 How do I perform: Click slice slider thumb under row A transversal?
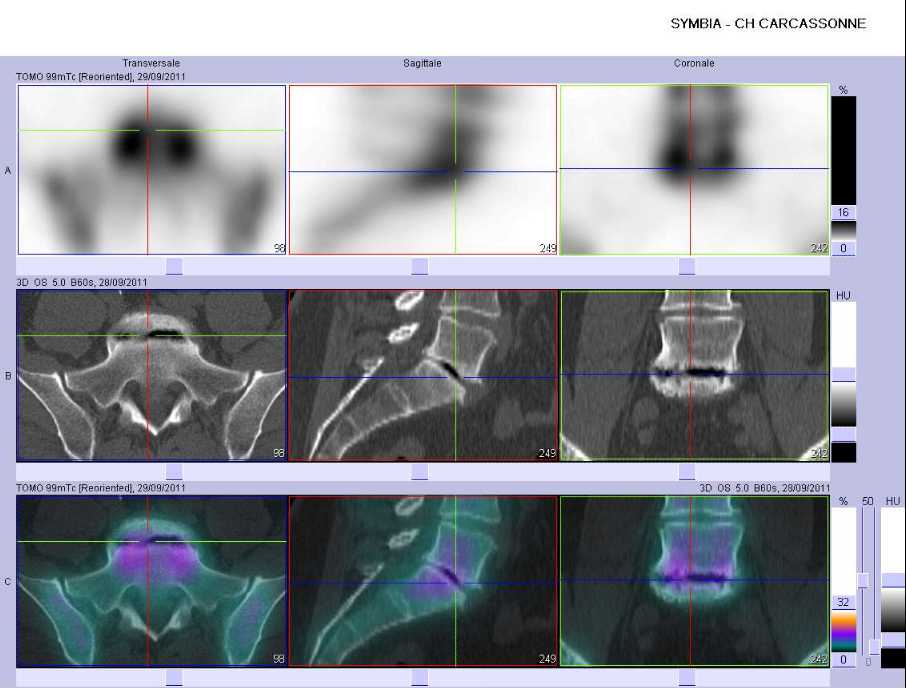tap(174, 266)
